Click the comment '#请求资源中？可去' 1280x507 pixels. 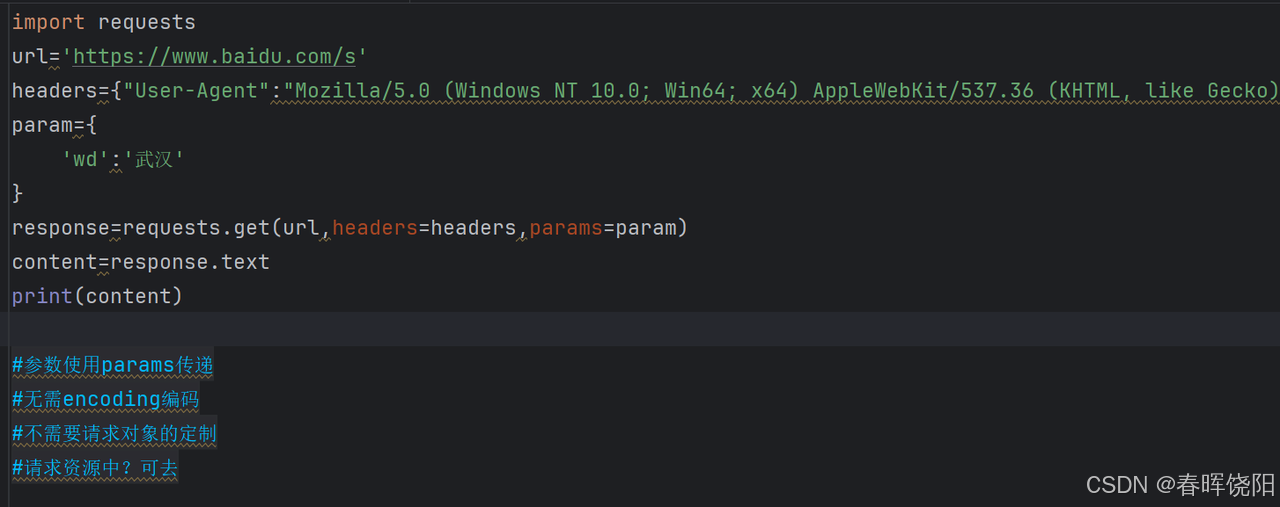pyautogui.click(x=95, y=467)
